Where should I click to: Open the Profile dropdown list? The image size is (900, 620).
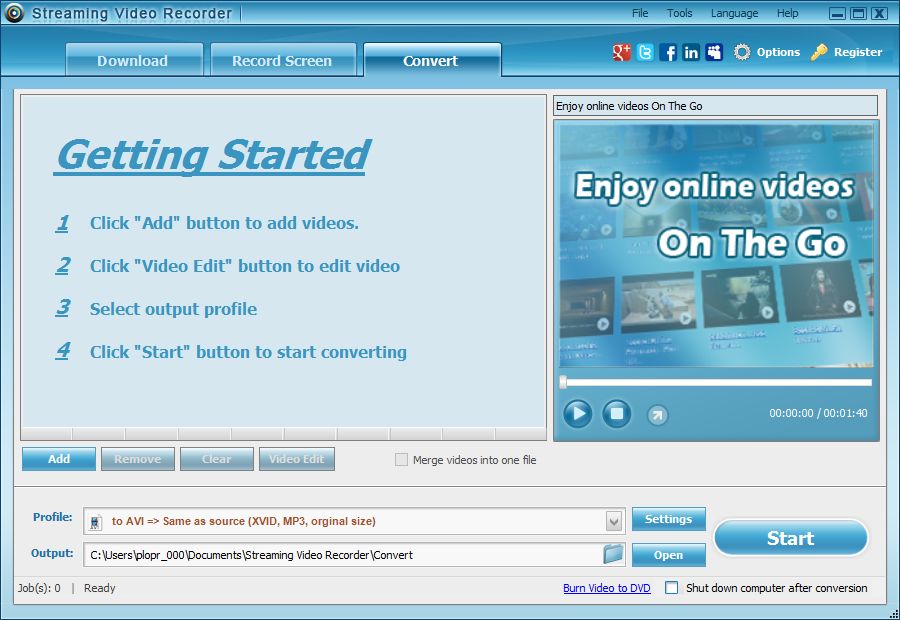pyautogui.click(x=613, y=519)
